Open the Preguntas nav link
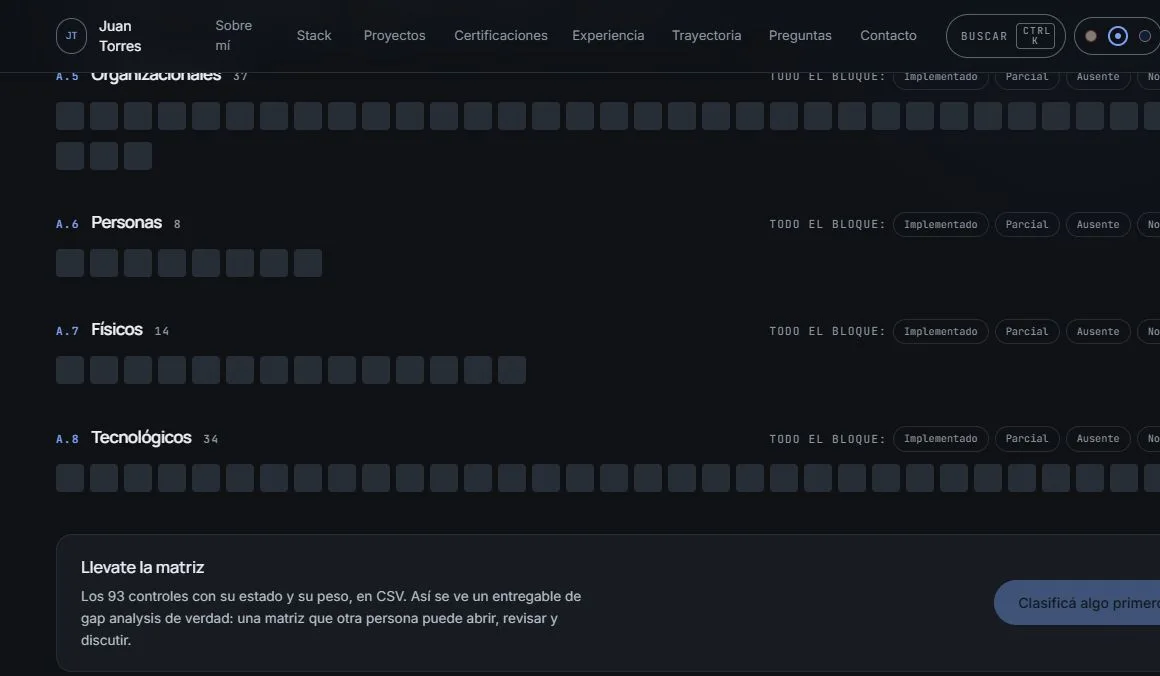Image resolution: width=1160 pixels, height=676 pixels. pos(800,36)
